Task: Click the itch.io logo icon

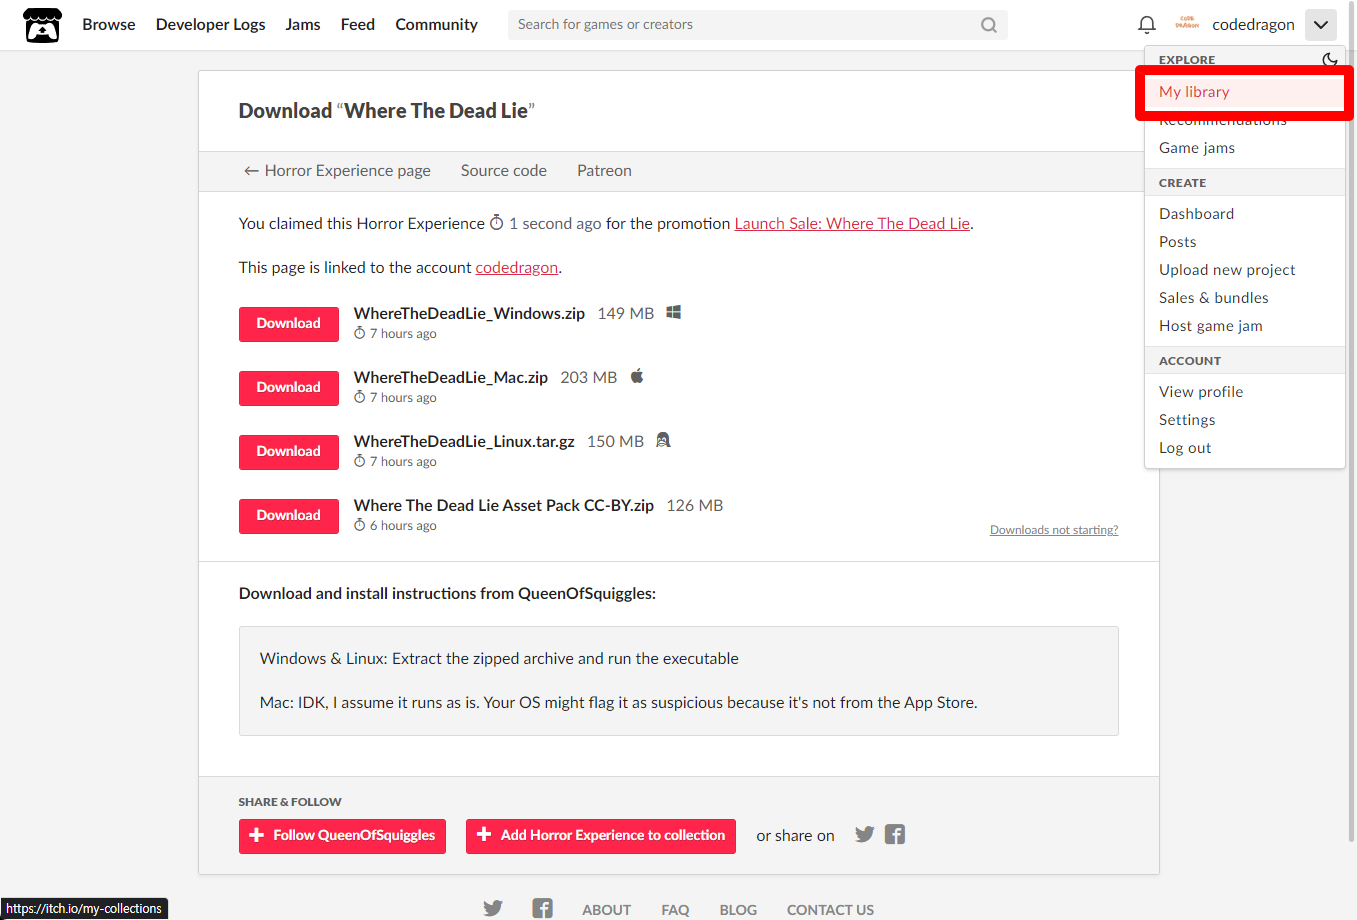Action: click(42, 25)
